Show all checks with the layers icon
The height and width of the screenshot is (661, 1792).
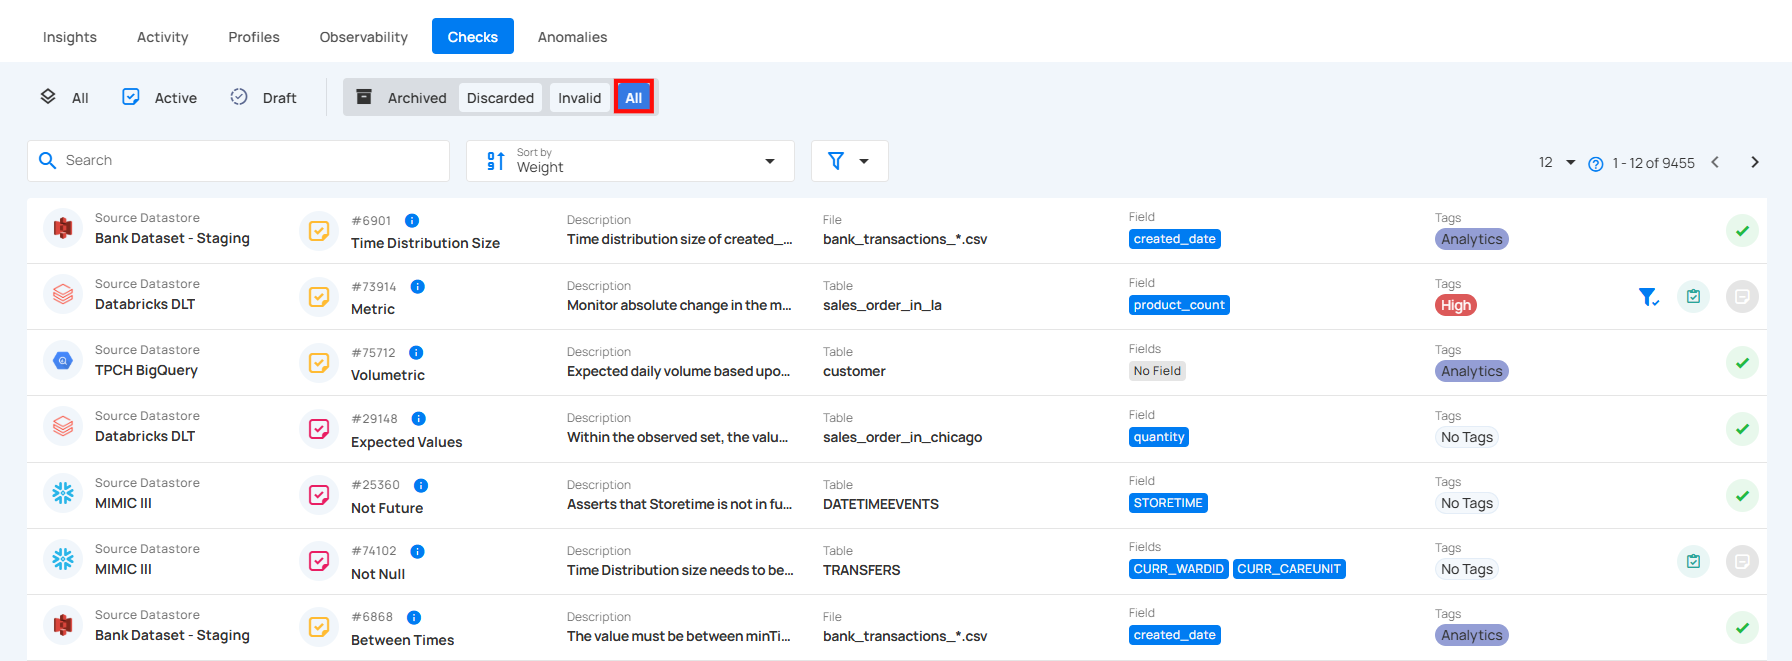(64, 97)
